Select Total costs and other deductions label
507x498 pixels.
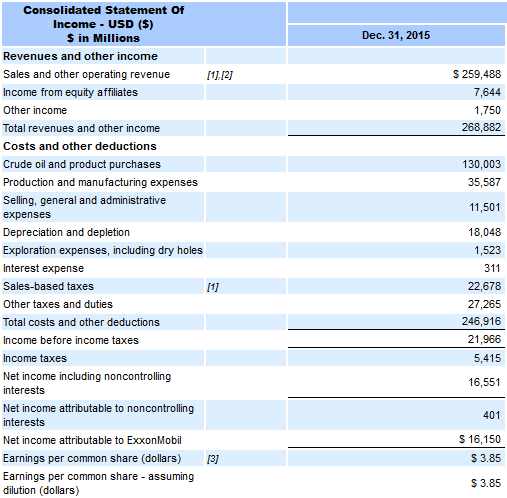pos(82,322)
